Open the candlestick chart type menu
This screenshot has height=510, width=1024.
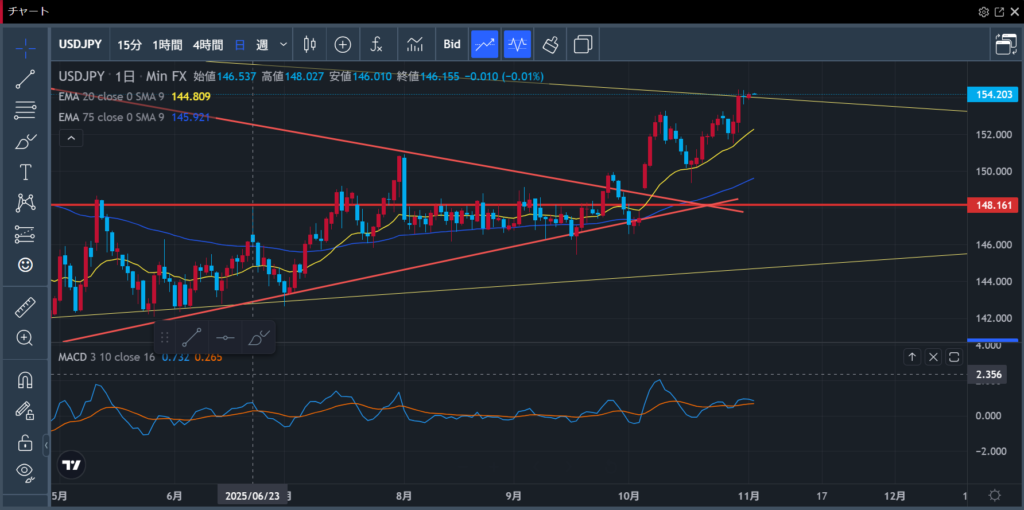309,44
